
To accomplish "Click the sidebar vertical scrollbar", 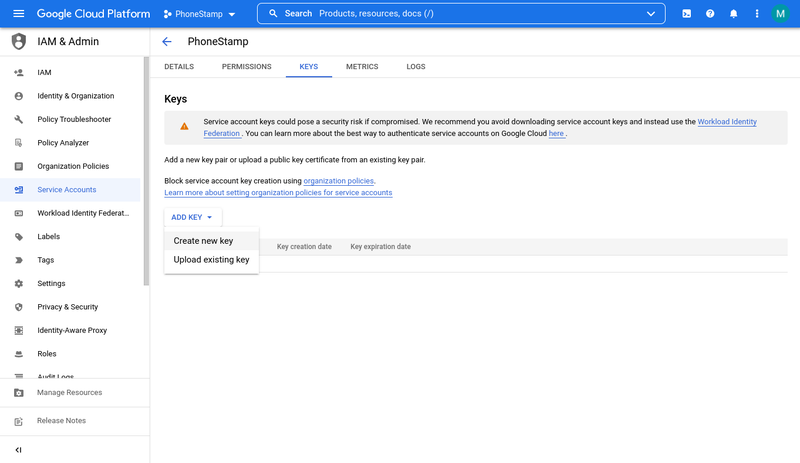I will (146, 171).
